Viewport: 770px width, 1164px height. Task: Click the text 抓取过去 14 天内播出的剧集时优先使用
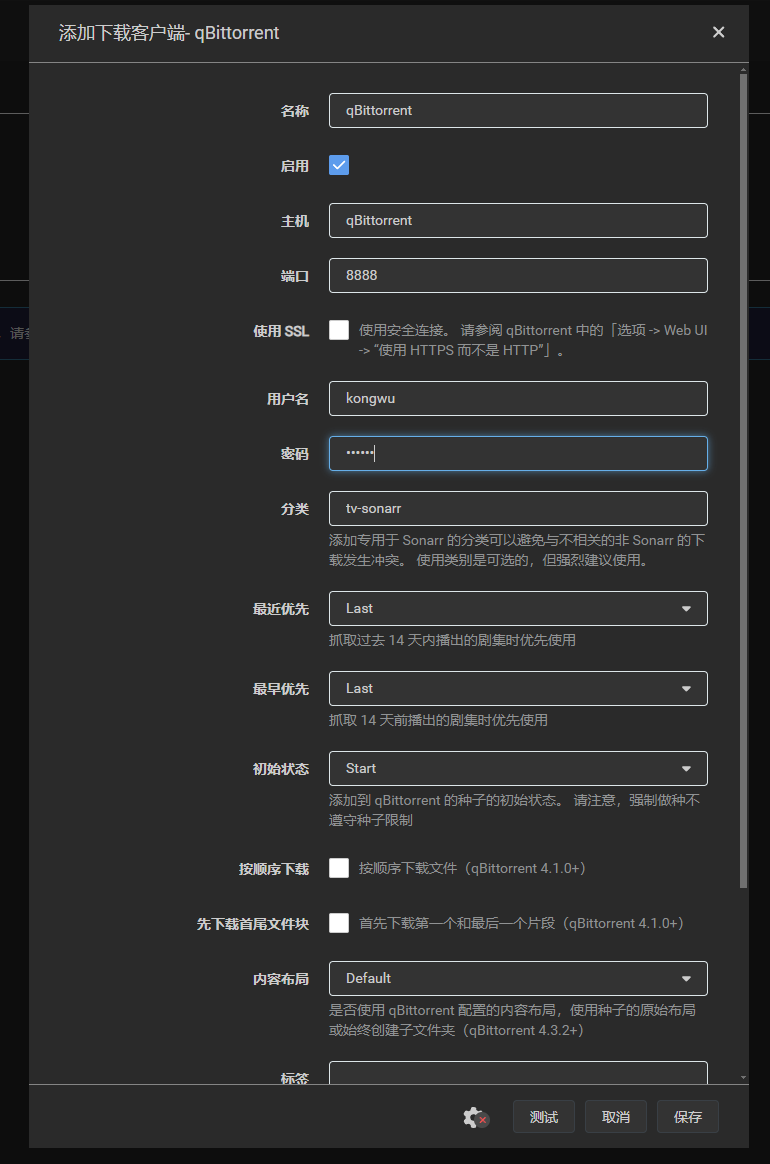point(452,640)
